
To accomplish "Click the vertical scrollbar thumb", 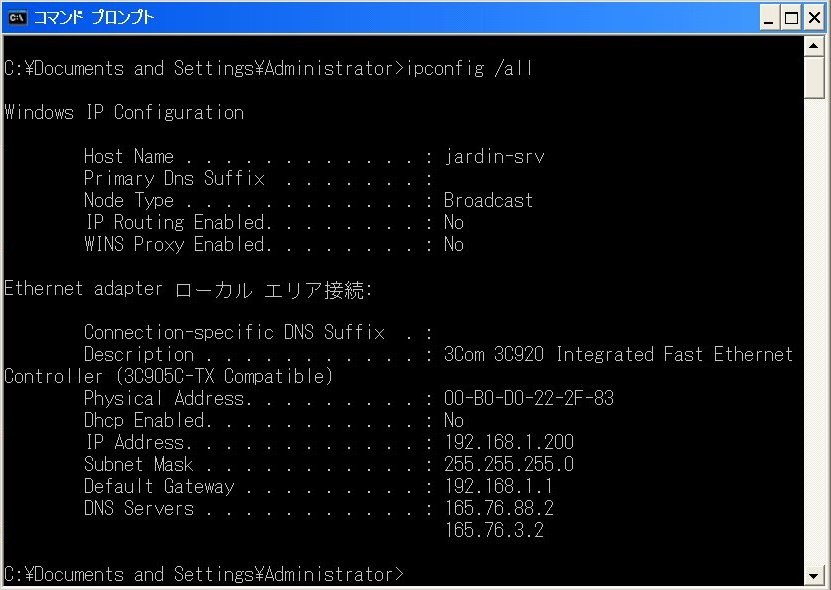I will tap(814, 78).
